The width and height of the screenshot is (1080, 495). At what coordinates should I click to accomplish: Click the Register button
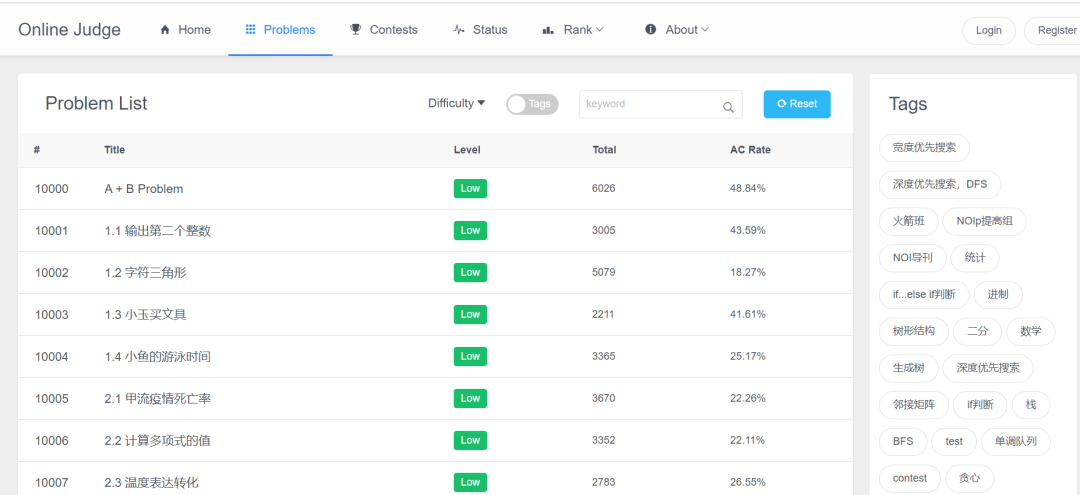[1055, 31]
